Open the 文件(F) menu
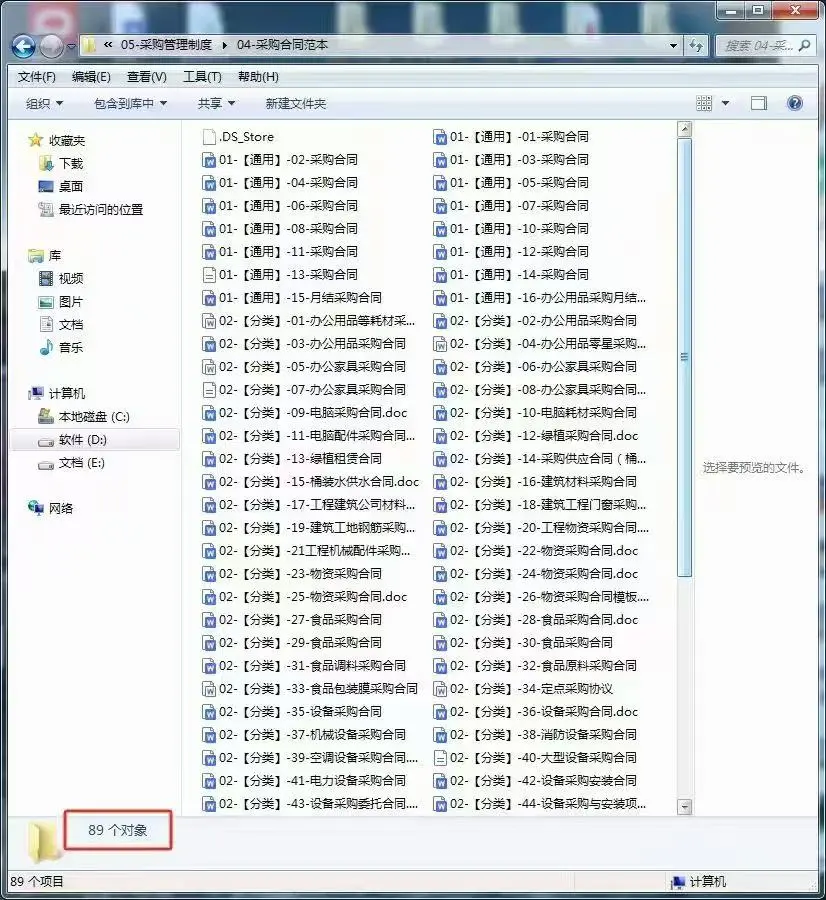The image size is (826, 900). [x=37, y=76]
